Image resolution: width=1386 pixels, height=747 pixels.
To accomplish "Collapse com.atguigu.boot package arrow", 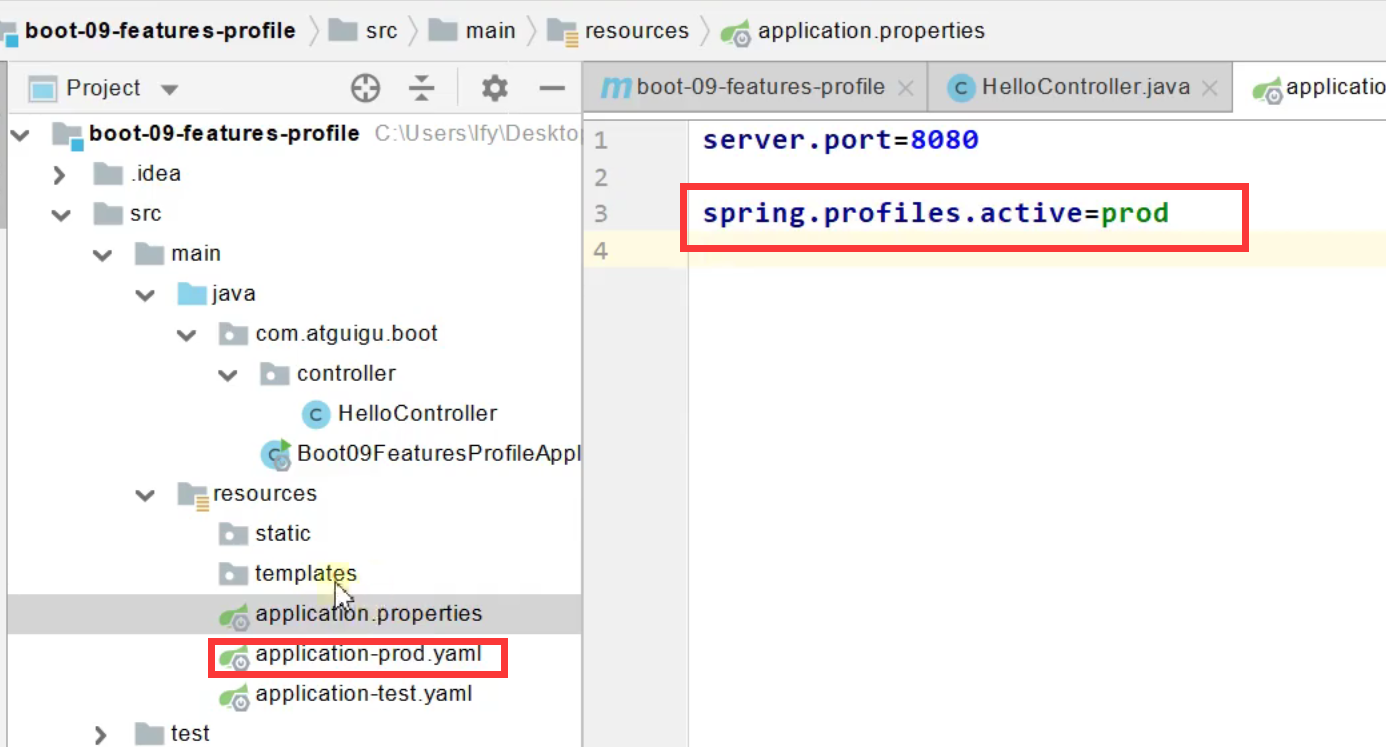I will [187, 334].
